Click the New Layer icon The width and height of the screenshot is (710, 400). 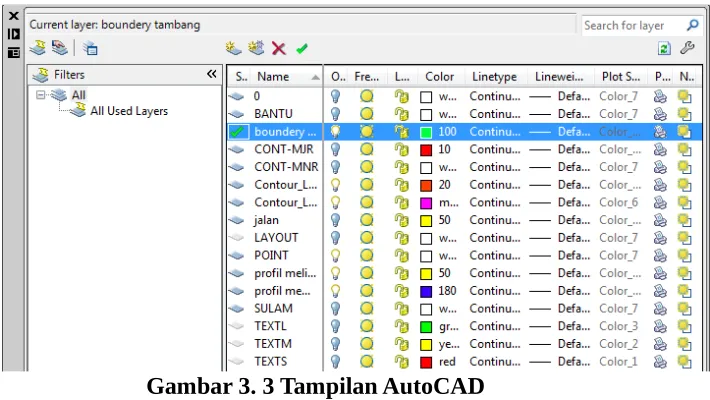tap(233, 48)
